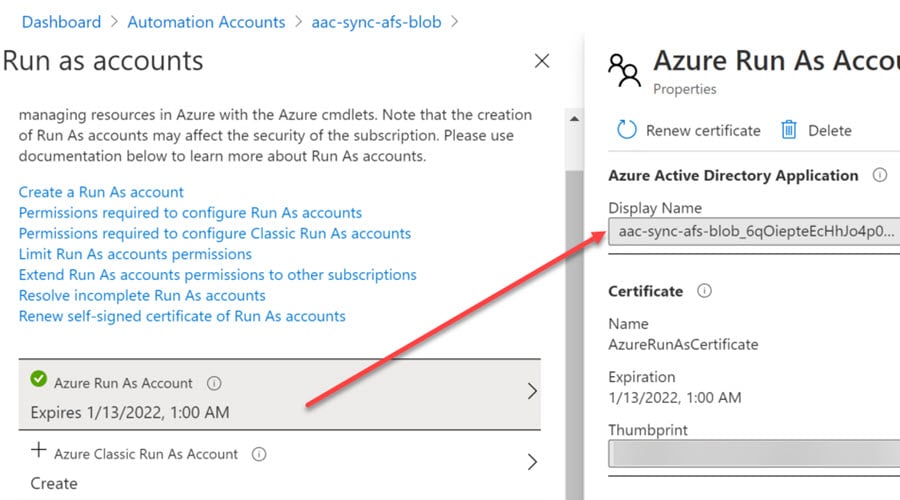Open Renew self-signed certificate link
900x500 pixels.
[x=182, y=316]
